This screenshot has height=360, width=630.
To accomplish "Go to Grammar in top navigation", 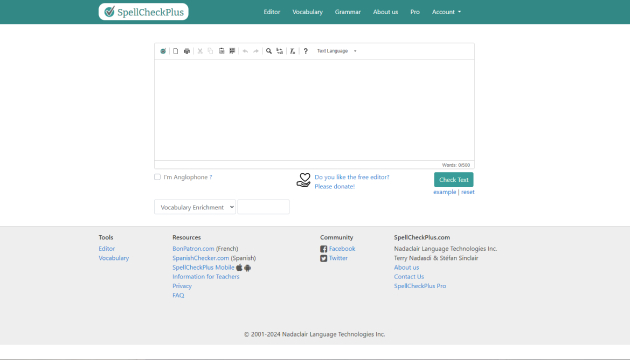I will click(348, 12).
